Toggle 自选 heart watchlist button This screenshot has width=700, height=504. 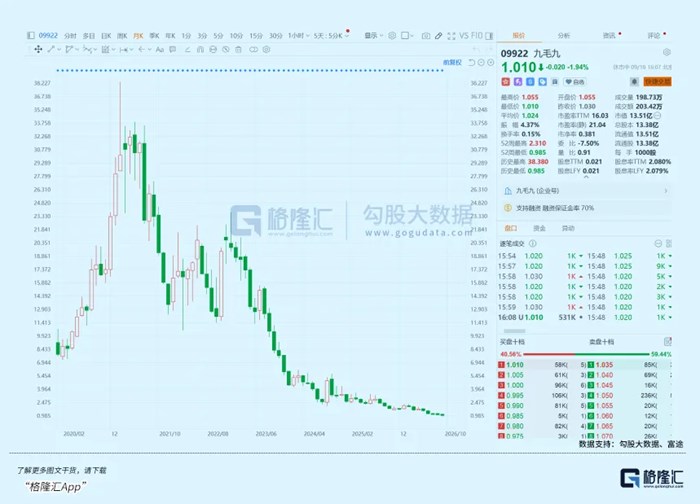pyautogui.click(x=575, y=82)
